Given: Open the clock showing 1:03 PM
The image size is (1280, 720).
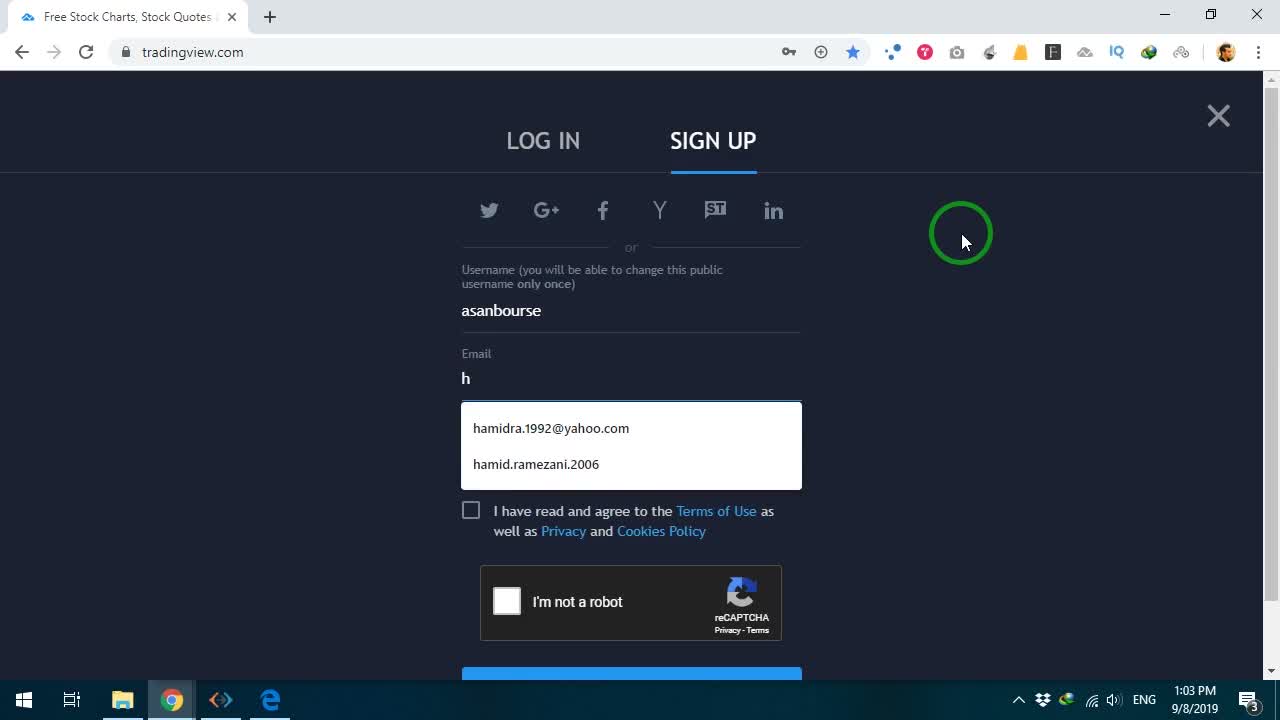Looking at the screenshot, I should [x=1195, y=700].
